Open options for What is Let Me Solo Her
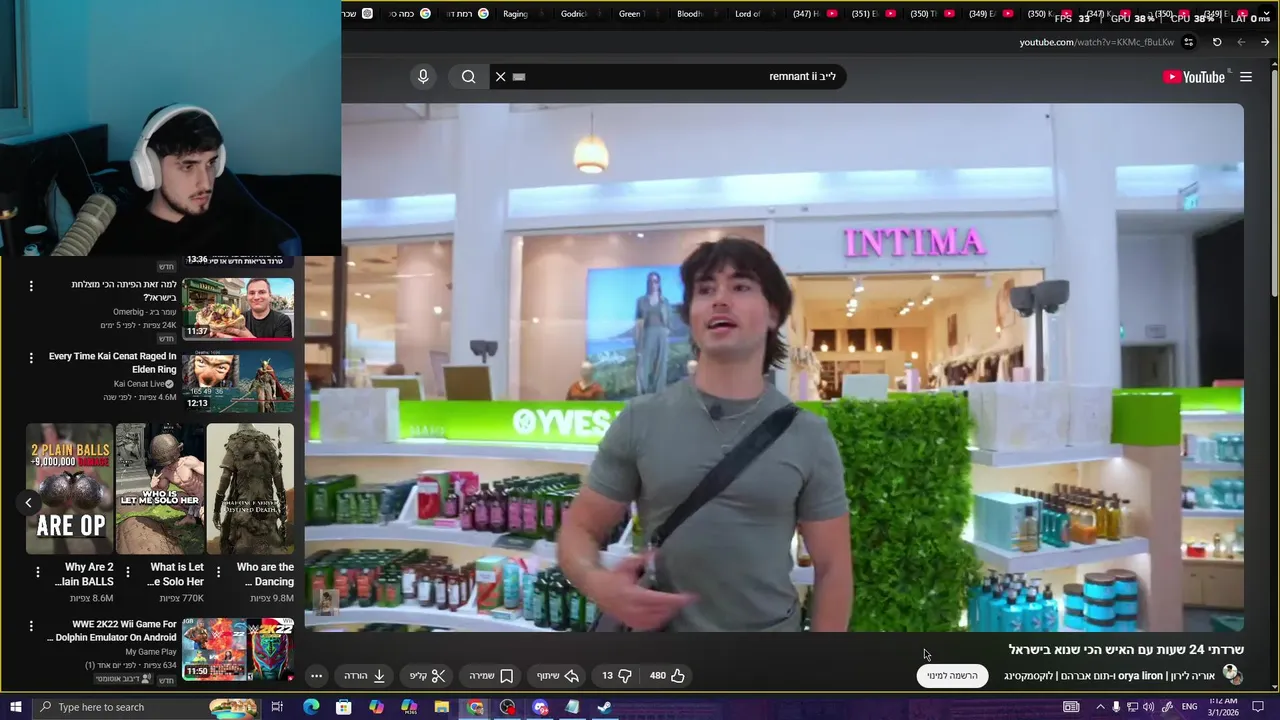Screen dimensions: 1280x720 click(x=128, y=573)
